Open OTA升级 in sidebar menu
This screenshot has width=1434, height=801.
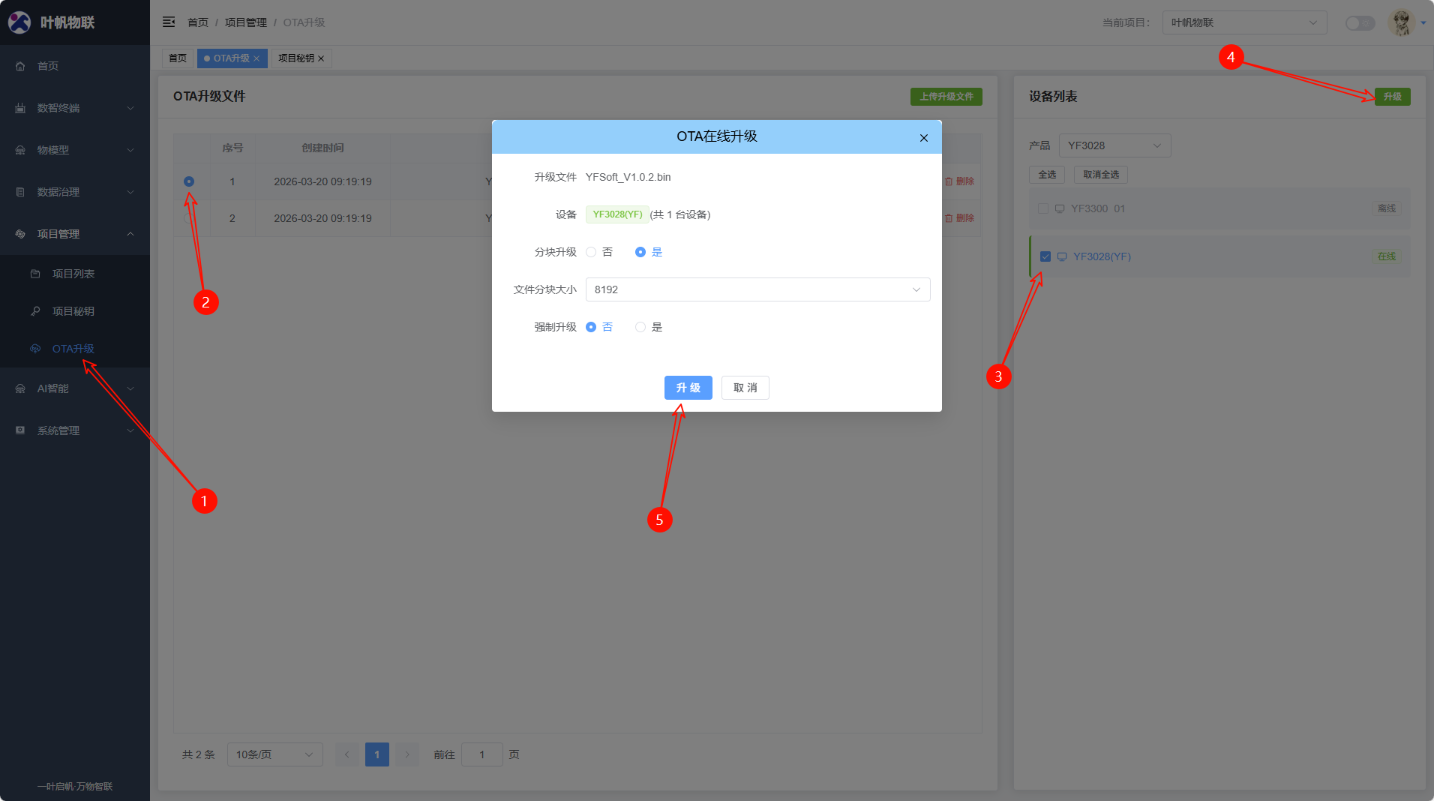(x=73, y=349)
